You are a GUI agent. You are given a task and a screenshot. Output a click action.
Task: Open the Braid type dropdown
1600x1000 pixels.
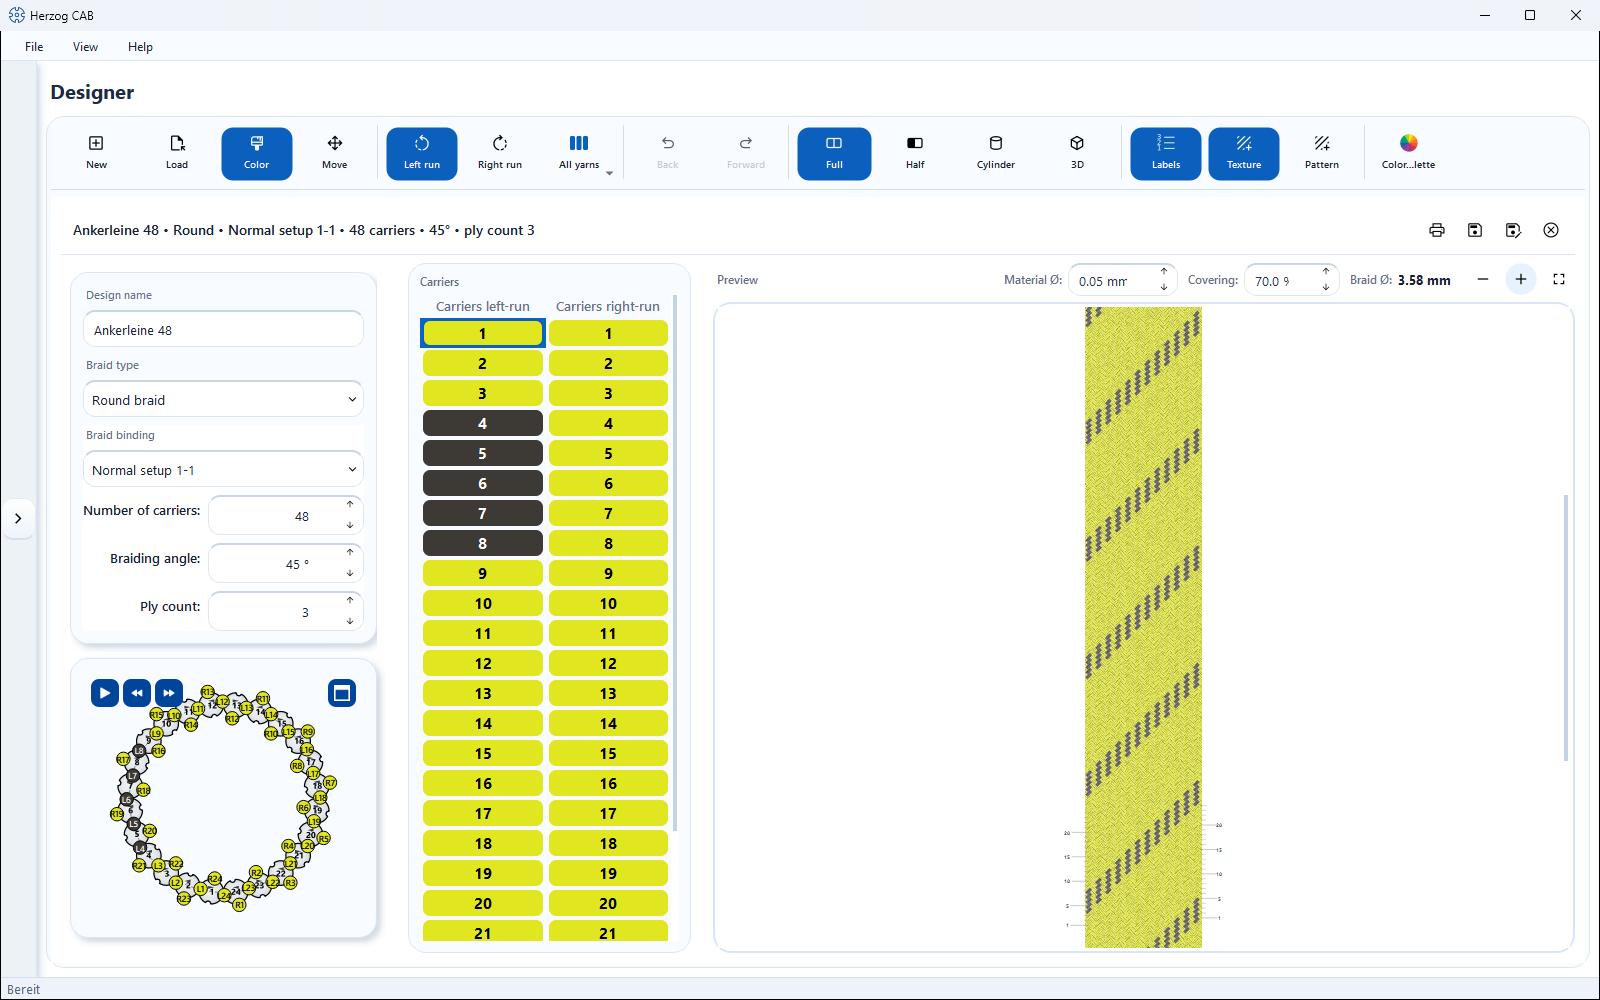click(x=223, y=400)
